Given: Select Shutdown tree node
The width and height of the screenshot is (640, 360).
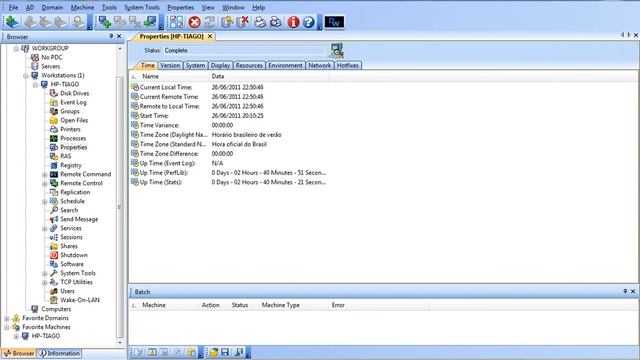Looking at the screenshot, I should 73,255.
